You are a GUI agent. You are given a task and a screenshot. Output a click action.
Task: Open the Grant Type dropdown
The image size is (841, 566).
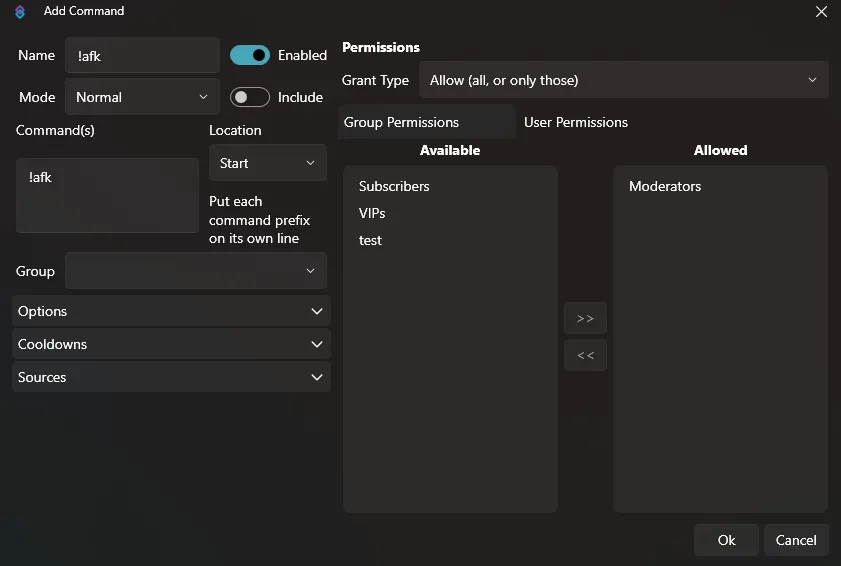(x=623, y=80)
